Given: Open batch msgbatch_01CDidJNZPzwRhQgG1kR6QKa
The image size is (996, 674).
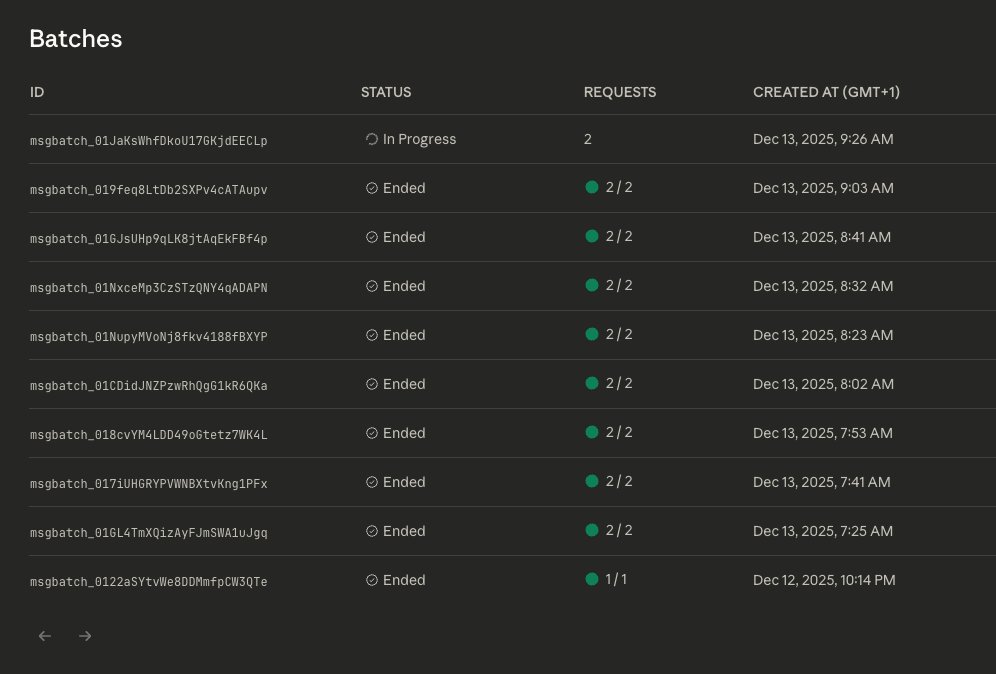Looking at the screenshot, I should (x=149, y=386).
